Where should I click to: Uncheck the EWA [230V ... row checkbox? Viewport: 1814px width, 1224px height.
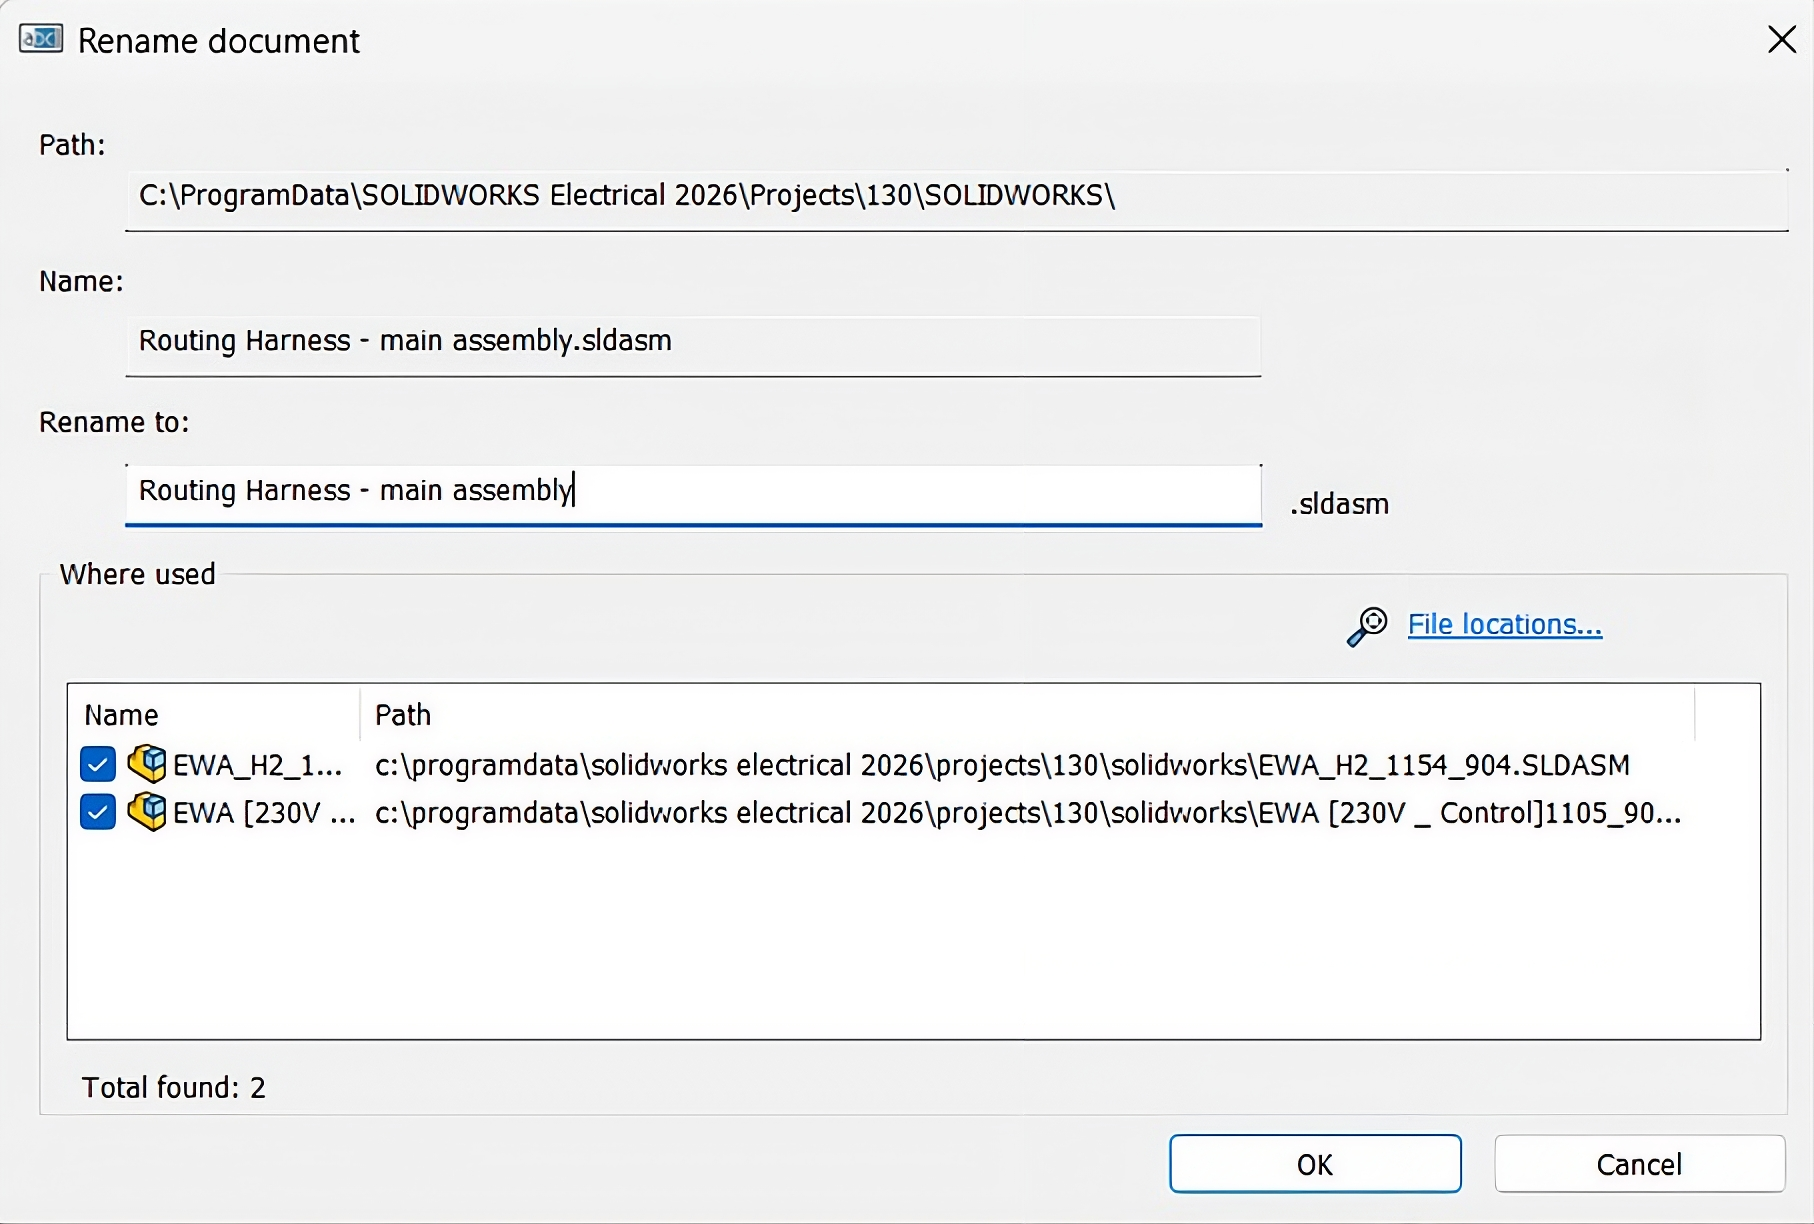[x=98, y=813]
